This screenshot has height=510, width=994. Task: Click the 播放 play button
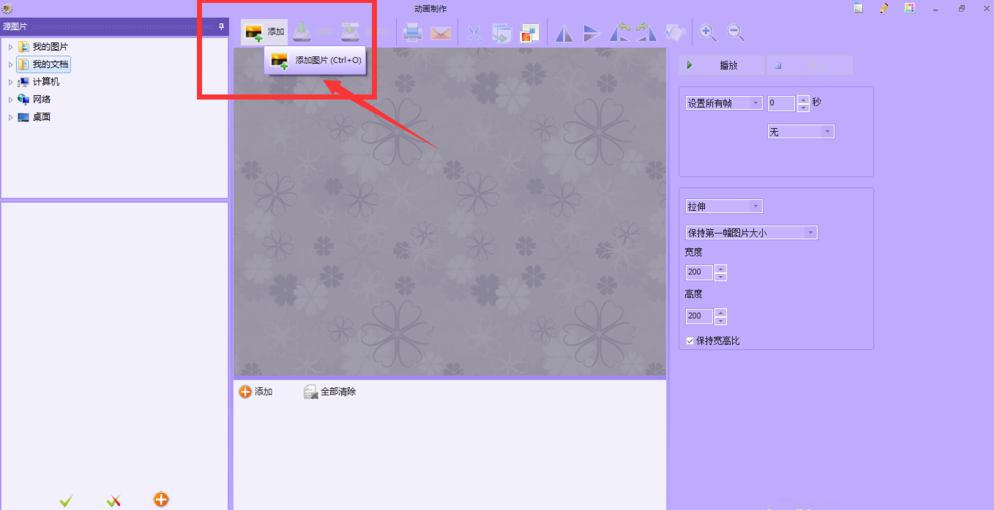coord(721,65)
